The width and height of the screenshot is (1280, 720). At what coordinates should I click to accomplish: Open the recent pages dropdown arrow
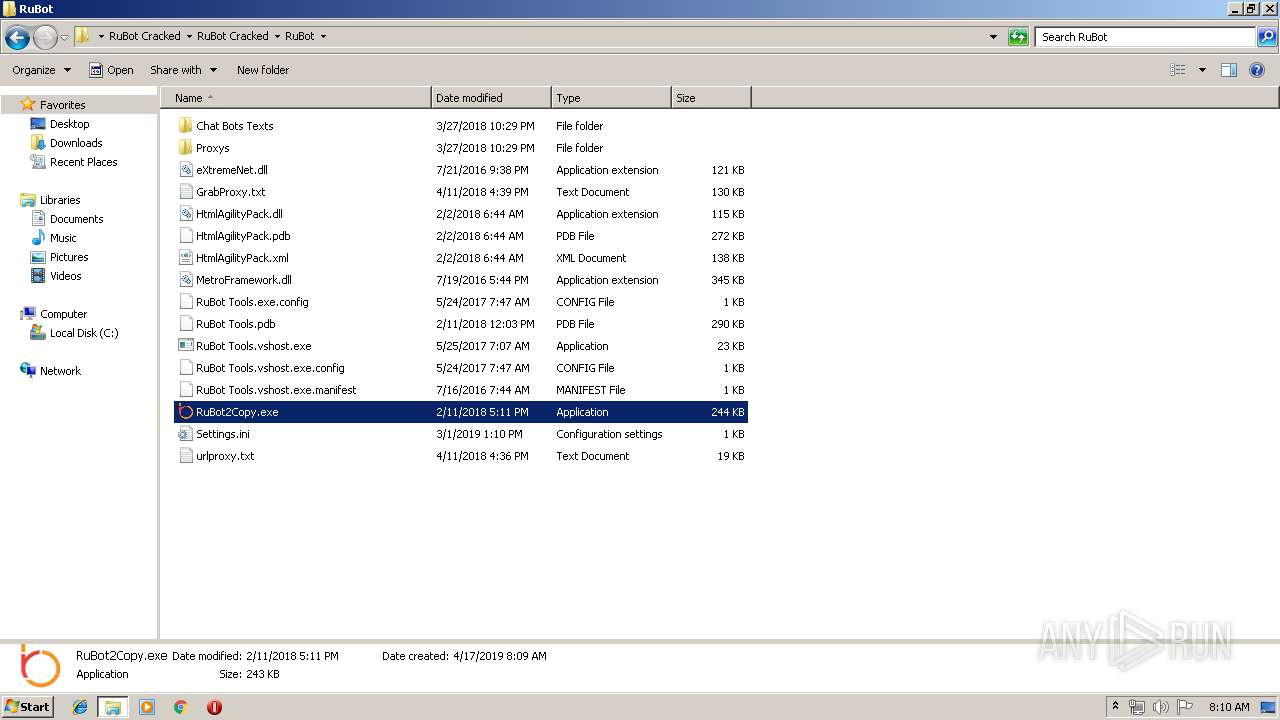point(64,37)
